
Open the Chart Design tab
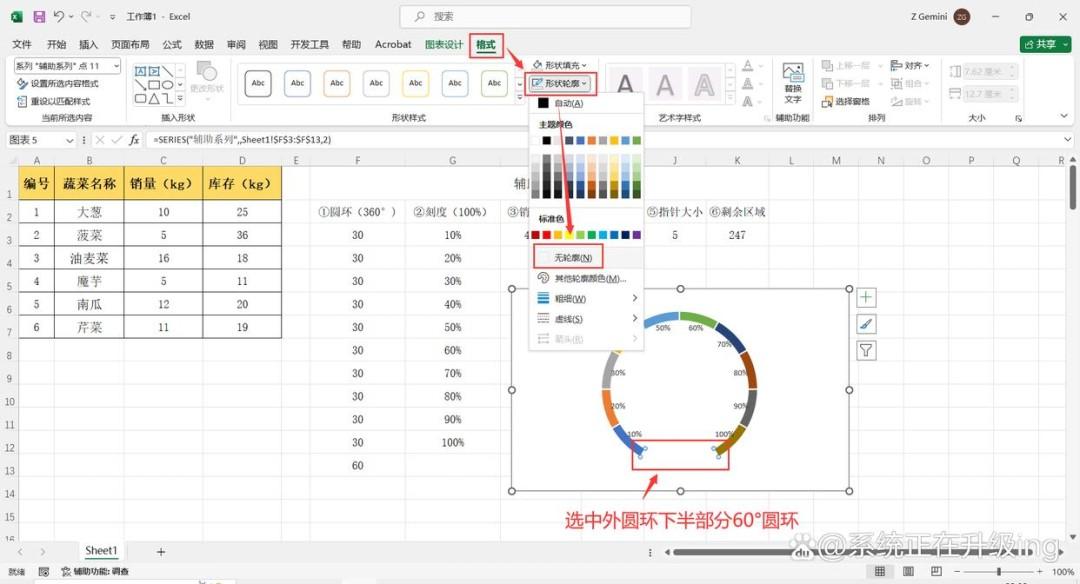(444, 44)
